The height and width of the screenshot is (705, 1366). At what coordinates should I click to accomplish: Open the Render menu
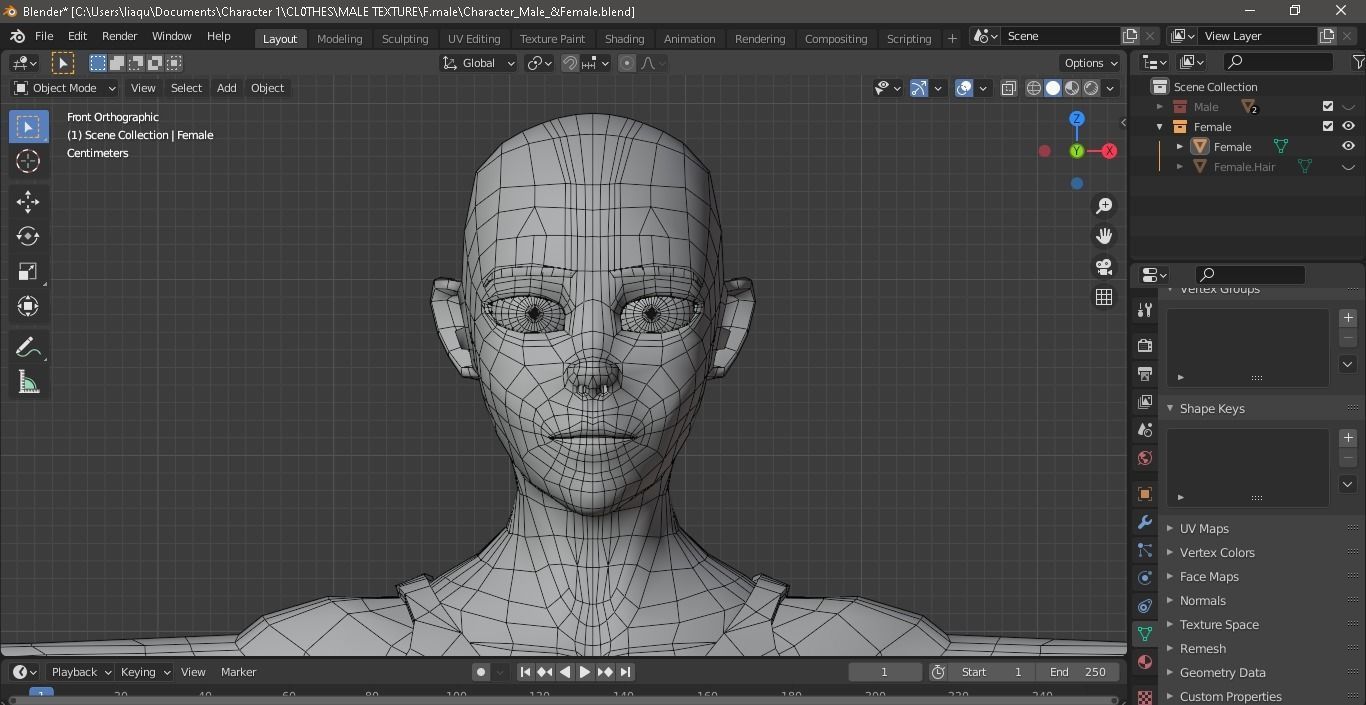(119, 36)
